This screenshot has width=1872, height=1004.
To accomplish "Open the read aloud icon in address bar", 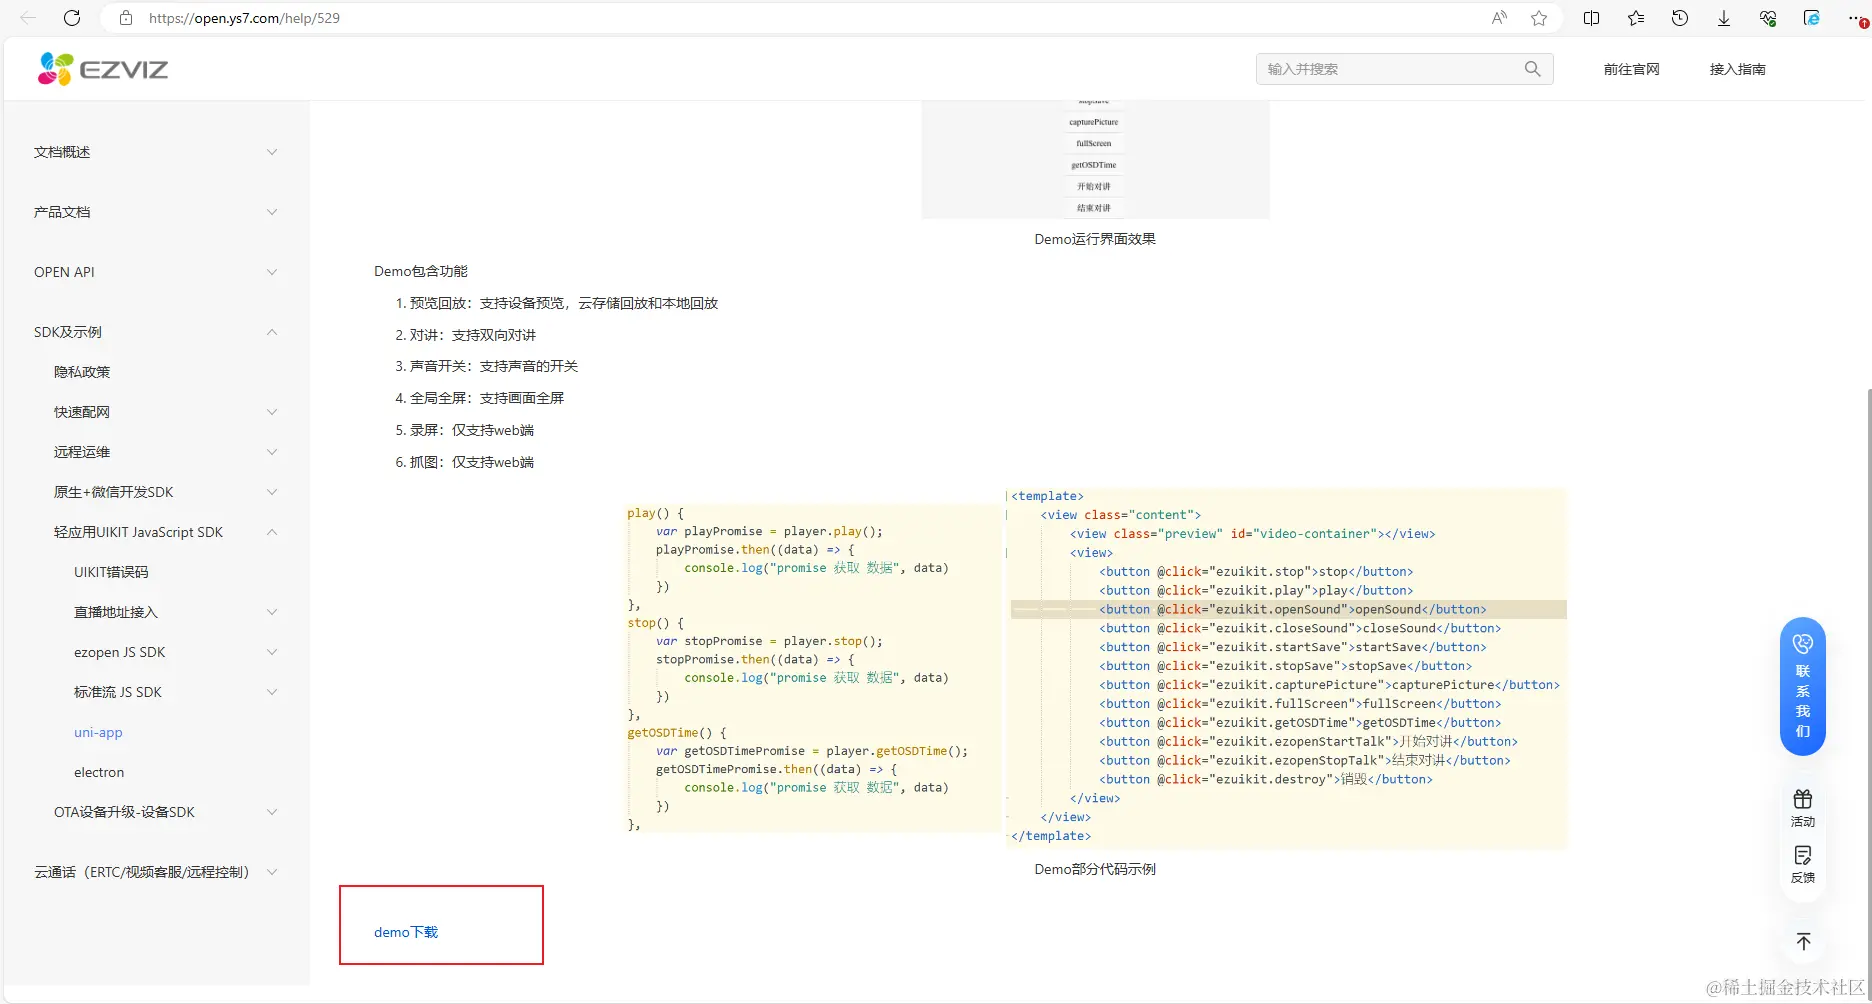I will (x=1499, y=18).
